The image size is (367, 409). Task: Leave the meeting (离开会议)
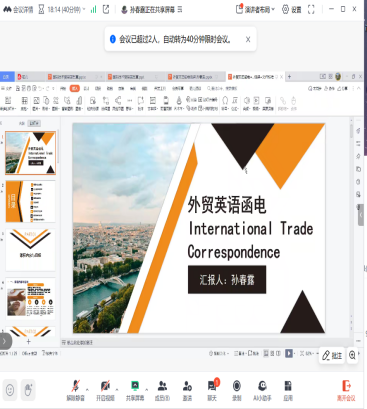point(346,390)
